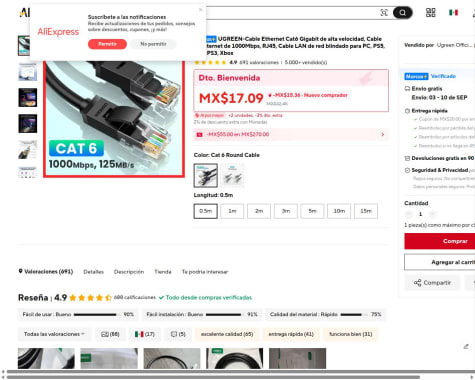
Task: Select 2m length option
Action: tap(259, 211)
